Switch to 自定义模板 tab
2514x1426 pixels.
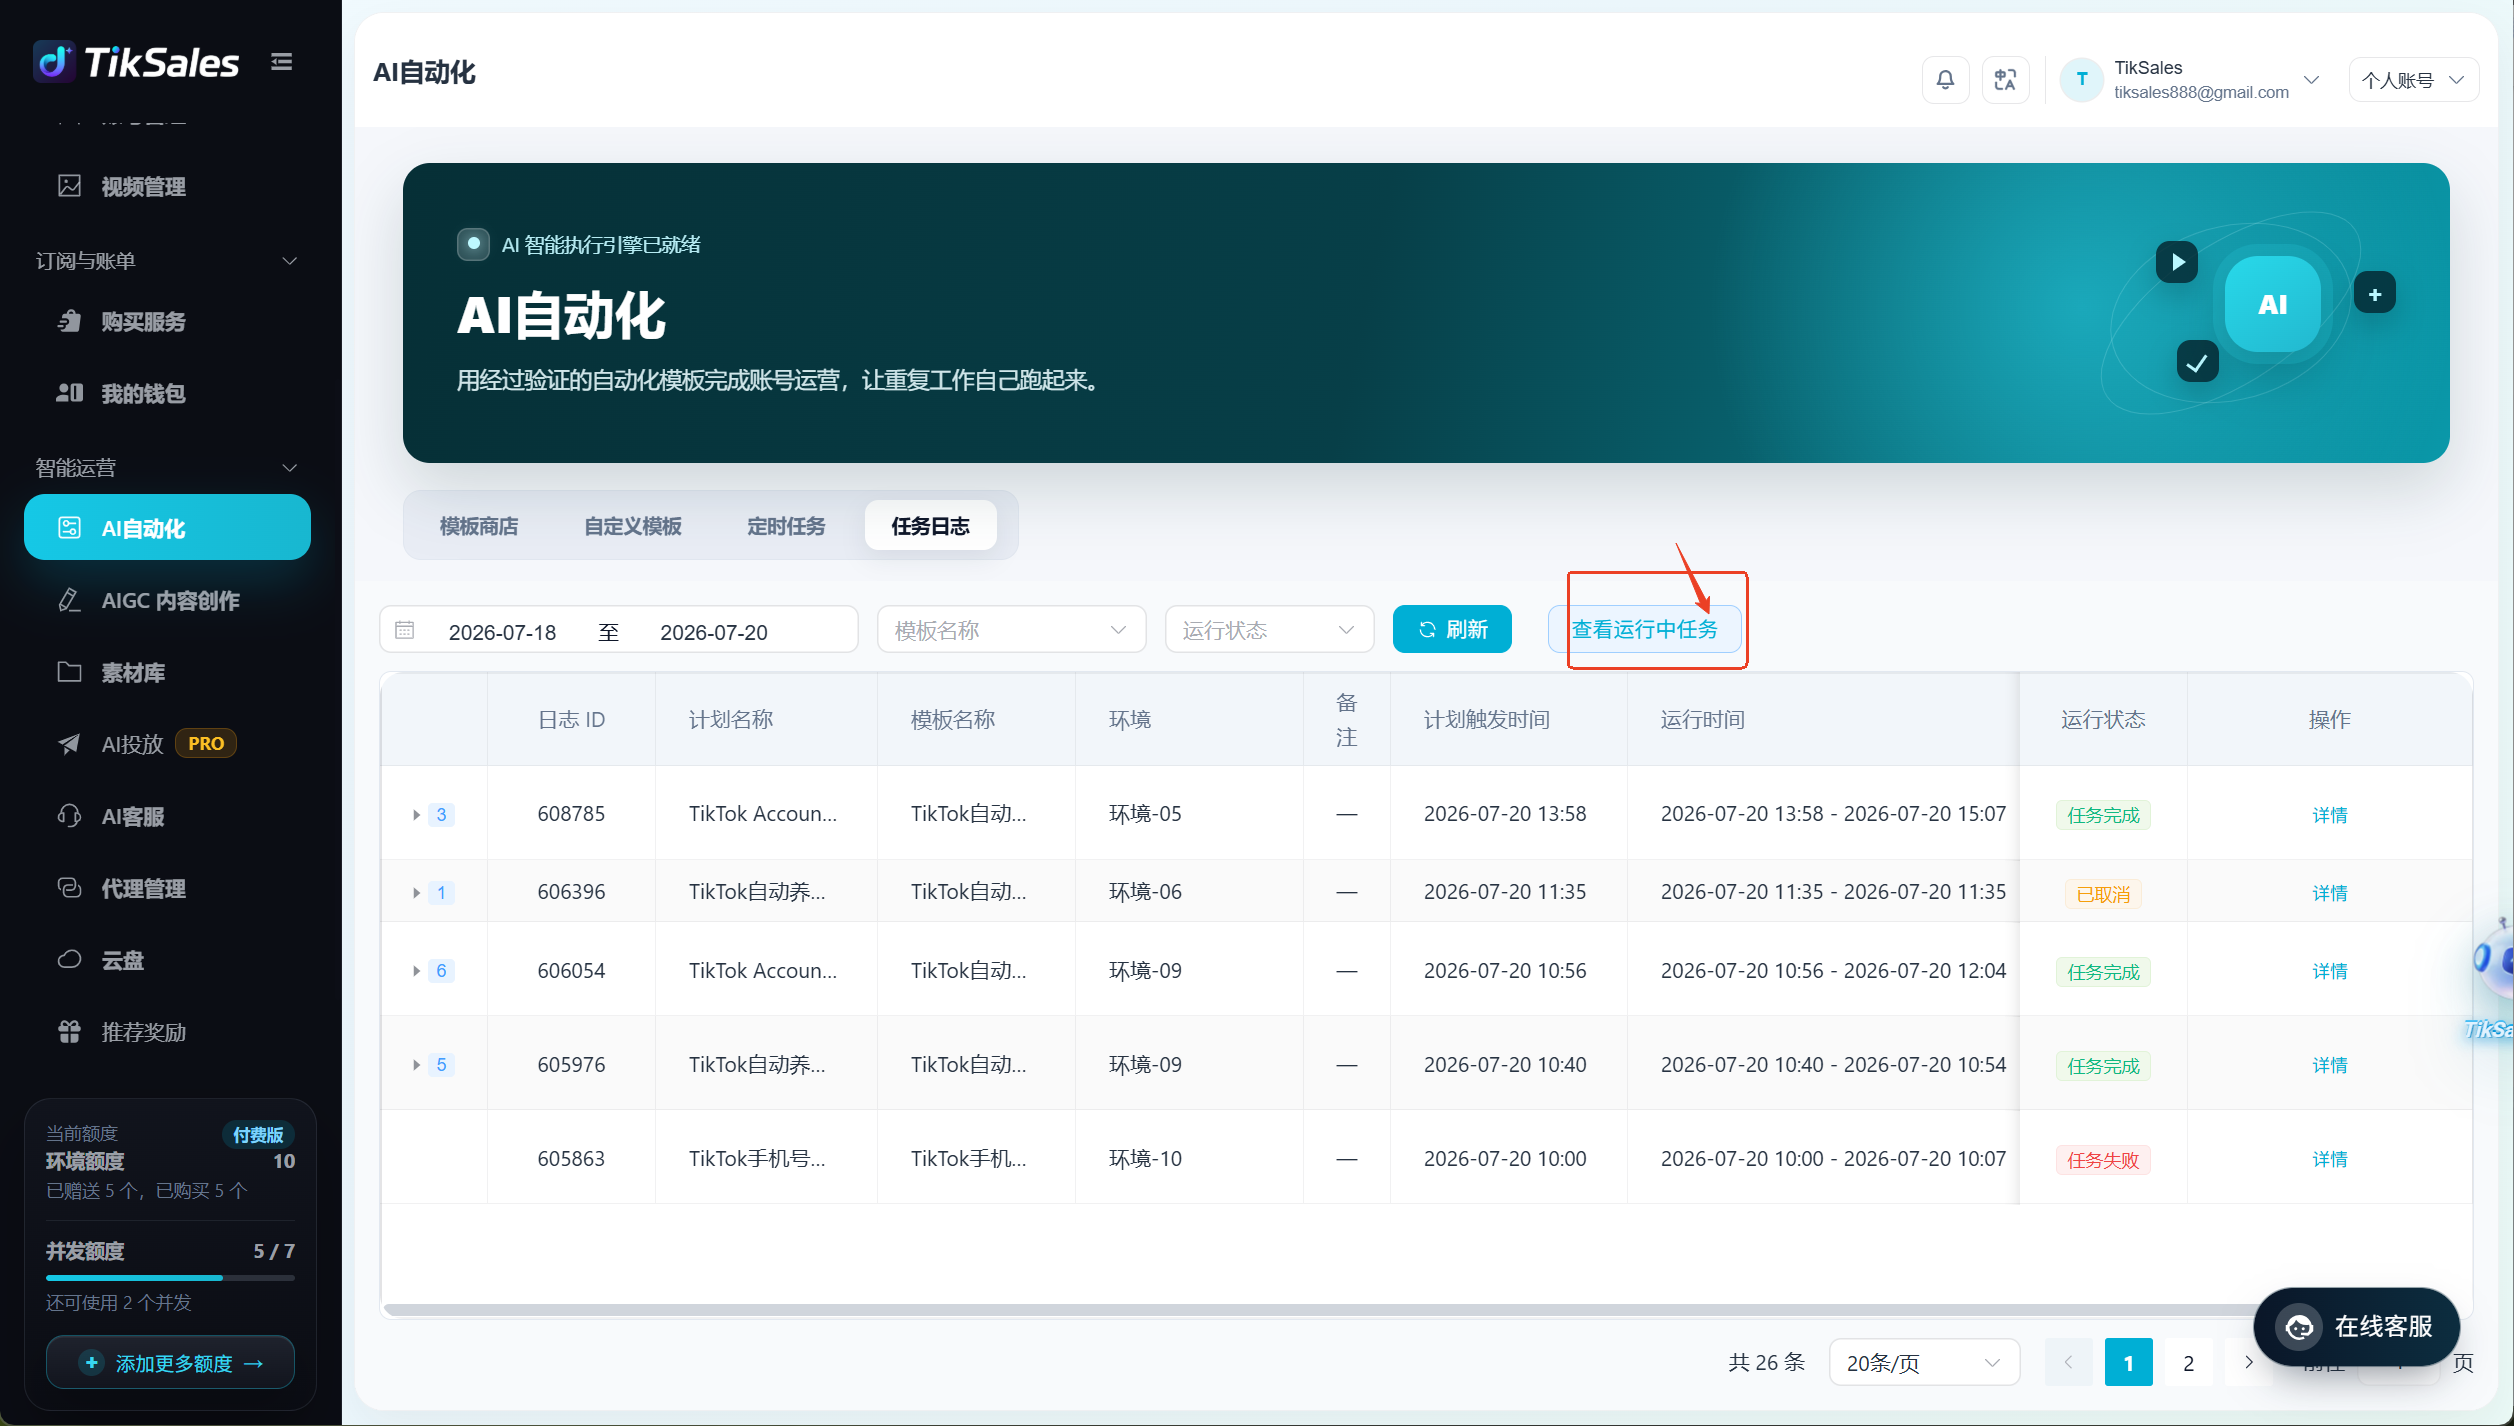633,526
